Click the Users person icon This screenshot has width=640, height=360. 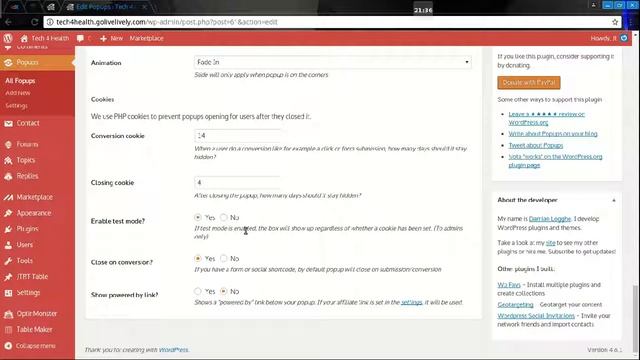tap(8, 245)
